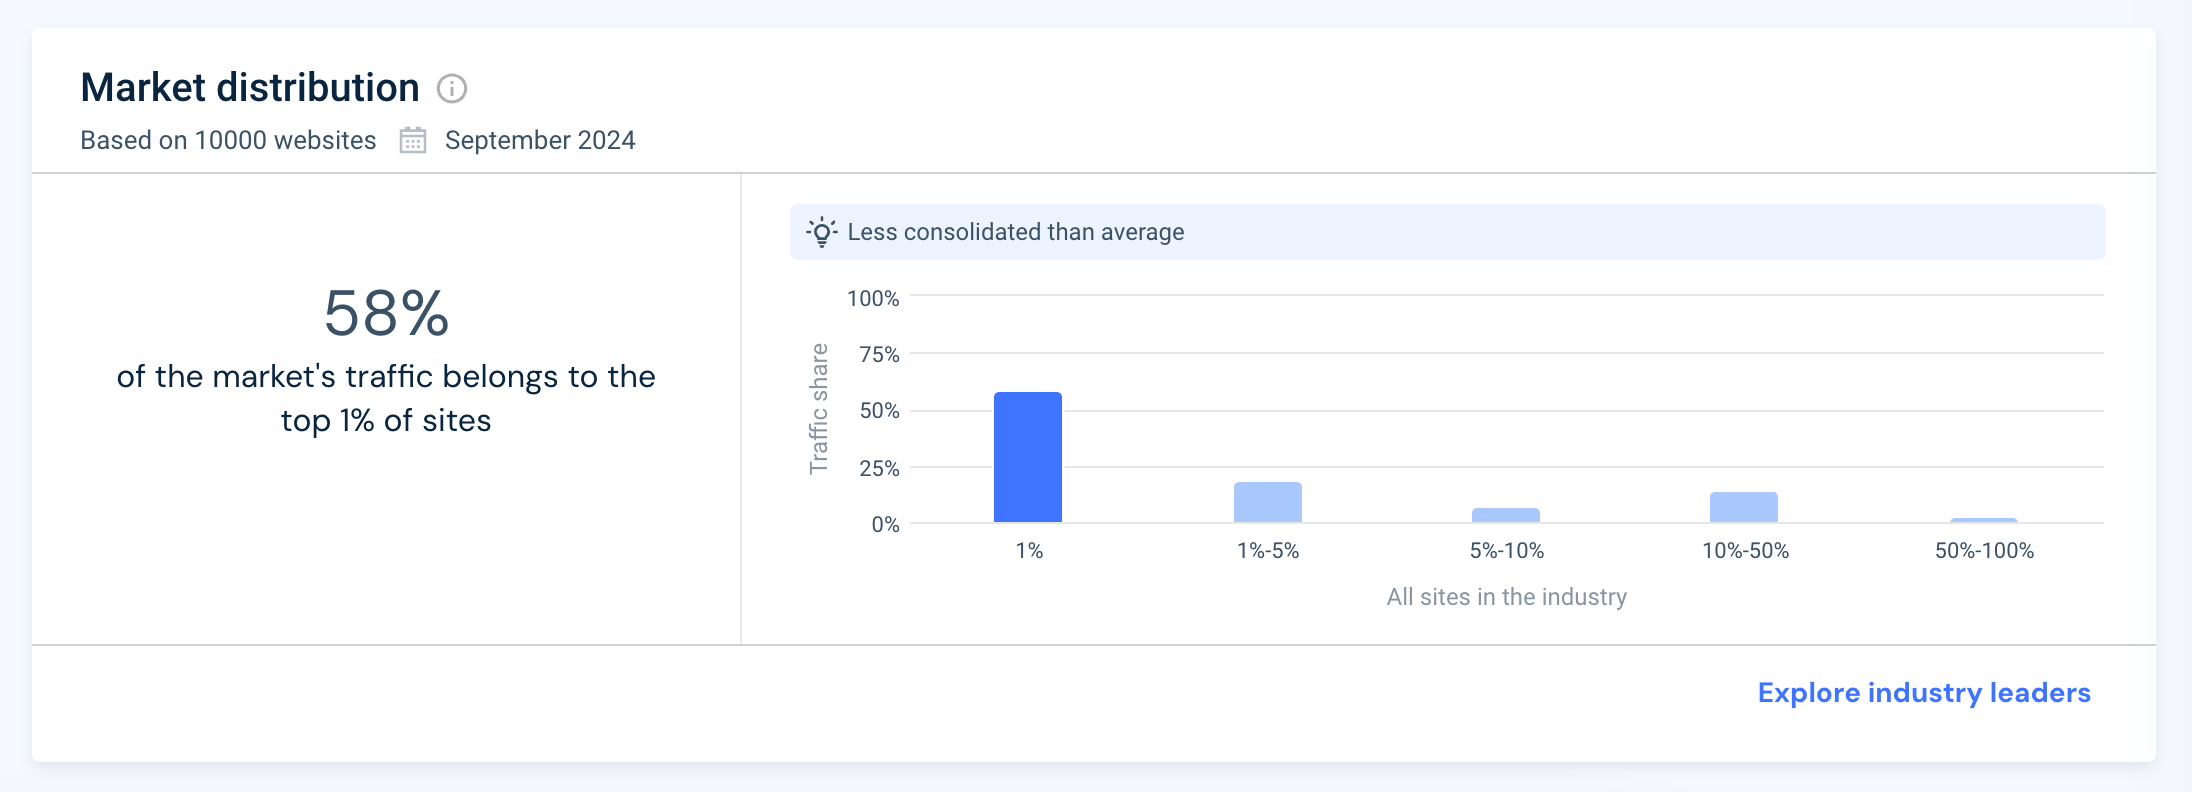Select the tiny 50%-100% bar
This screenshot has width=2192, height=792.
click(1983, 520)
